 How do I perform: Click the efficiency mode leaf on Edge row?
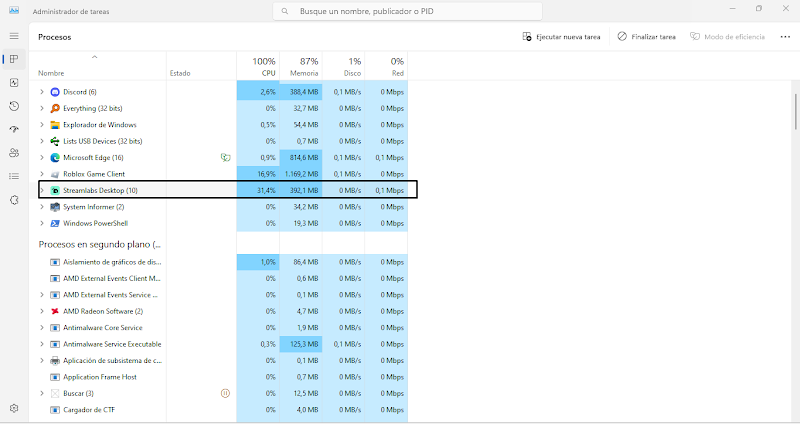pyautogui.click(x=226, y=158)
